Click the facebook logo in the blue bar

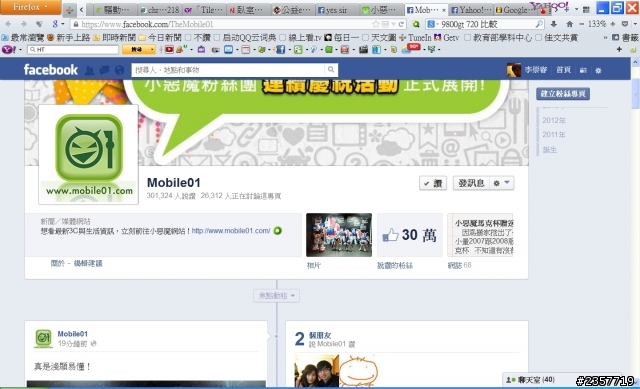[x=51, y=70]
